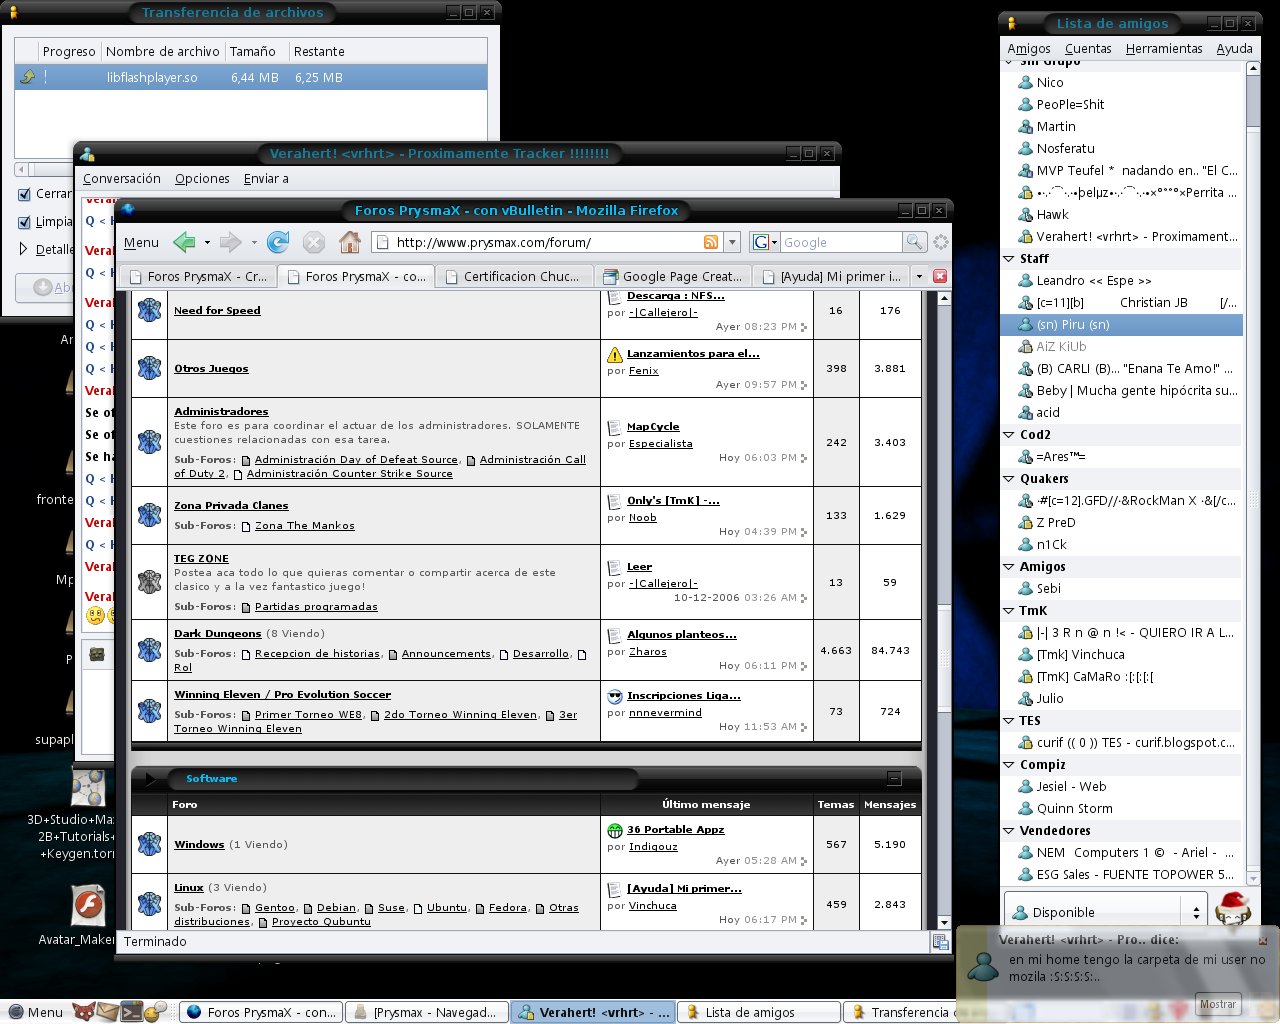Click libflashplayer.so transfer progress row
This screenshot has height=1024, width=1280.
[251, 77]
